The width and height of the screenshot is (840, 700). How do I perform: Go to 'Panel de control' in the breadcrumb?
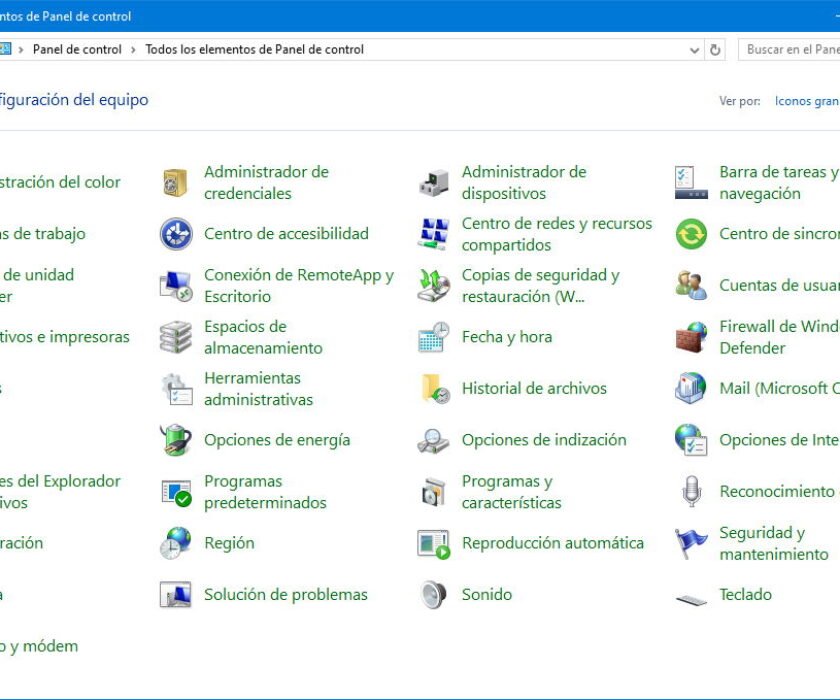coord(77,49)
